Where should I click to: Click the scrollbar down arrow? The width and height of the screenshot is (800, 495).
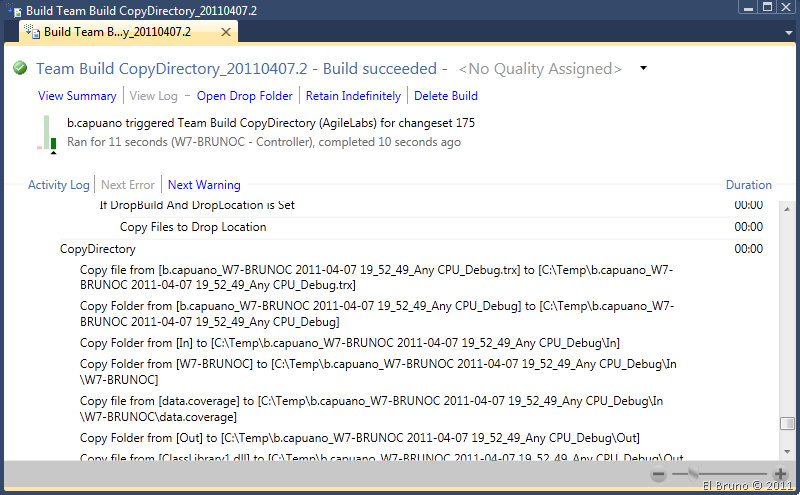pos(788,451)
